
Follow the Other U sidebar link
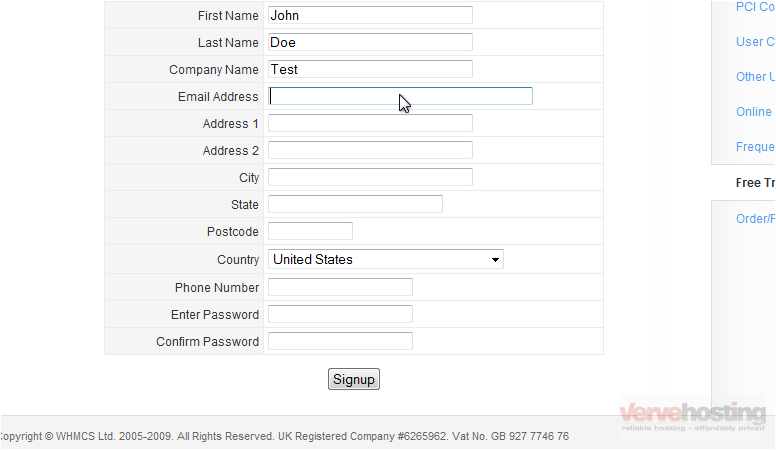coord(755,77)
